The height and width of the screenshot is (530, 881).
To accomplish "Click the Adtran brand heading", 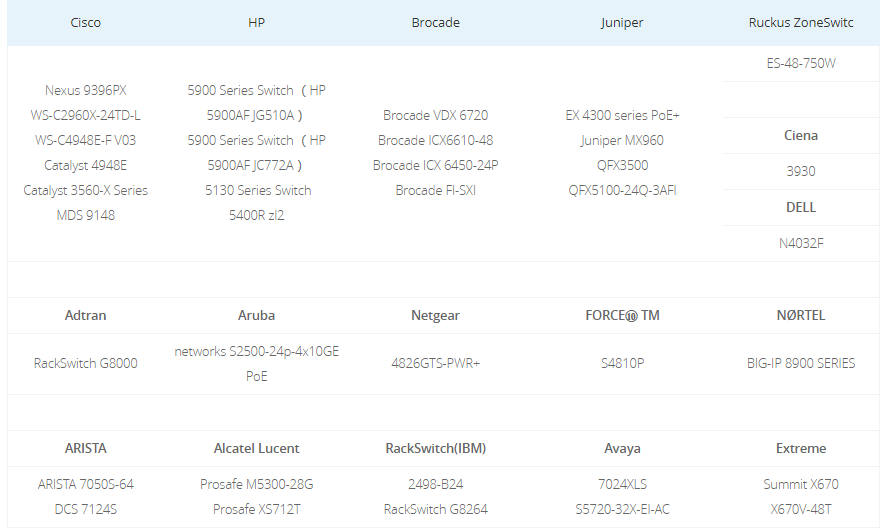I will pyautogui.click(x=86, y=315).
